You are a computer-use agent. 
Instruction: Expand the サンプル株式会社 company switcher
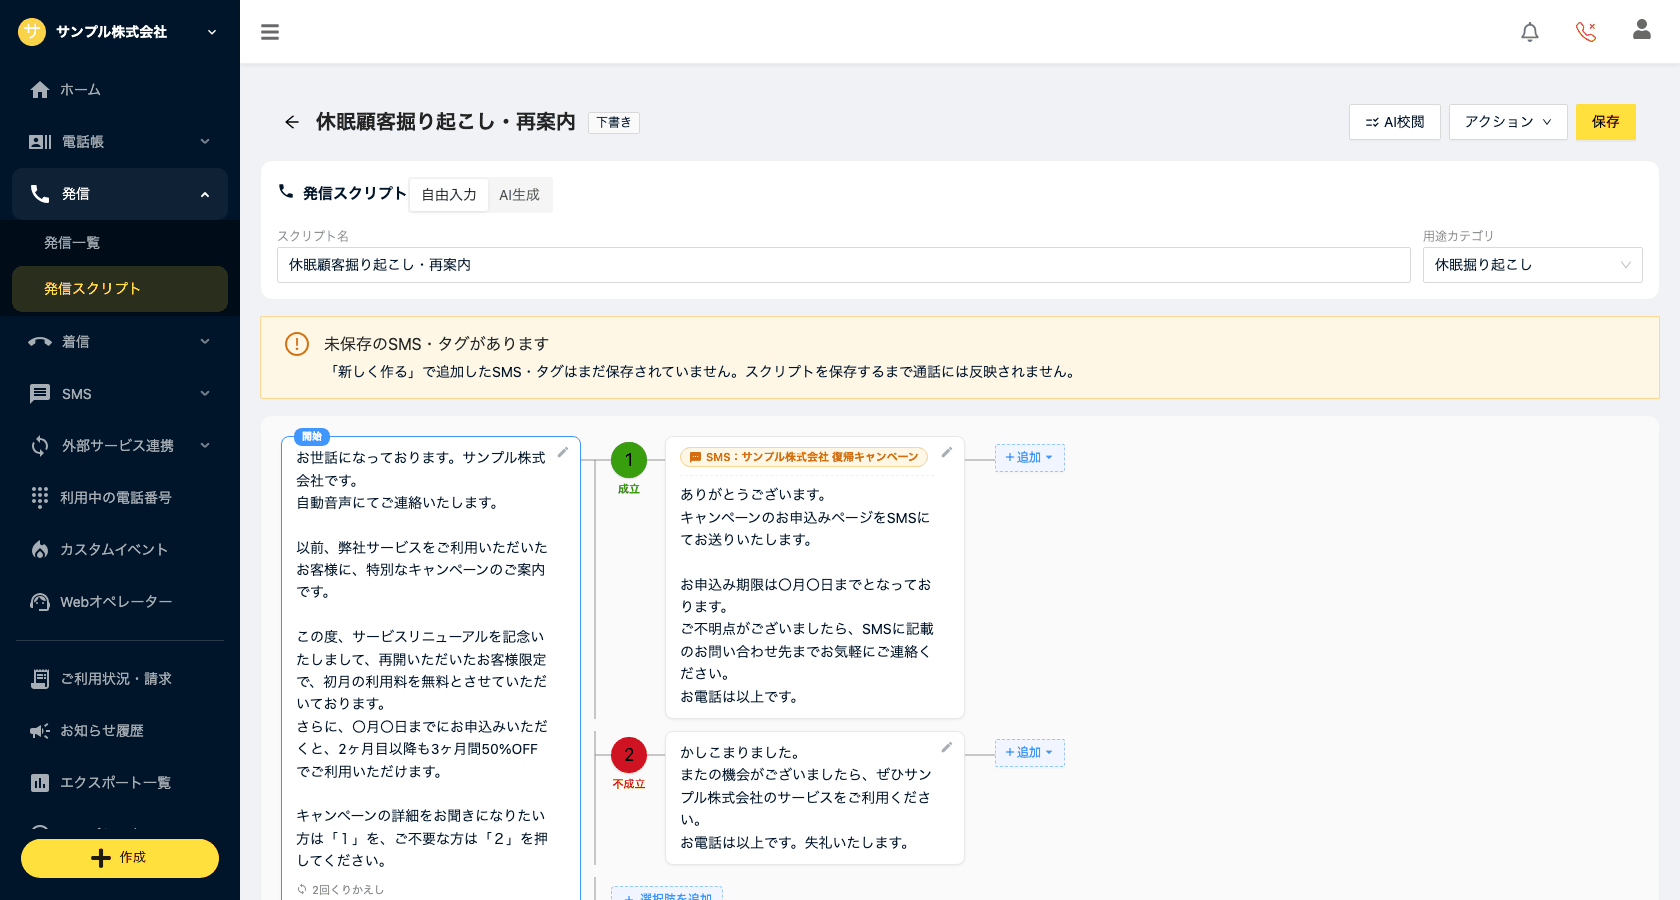(212, 32)
